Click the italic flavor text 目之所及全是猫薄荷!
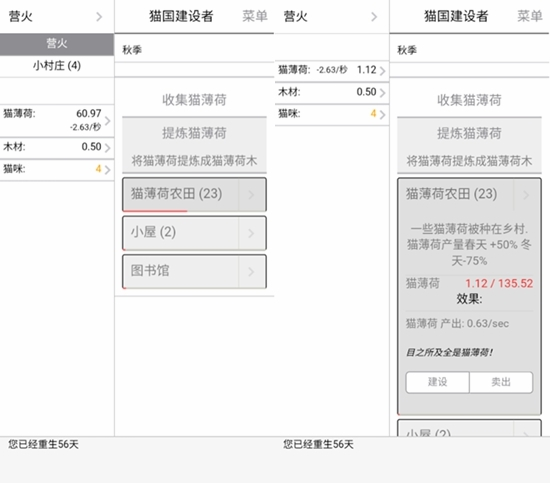Viewport: 550px width, 483px height. (x=450, y=353)
